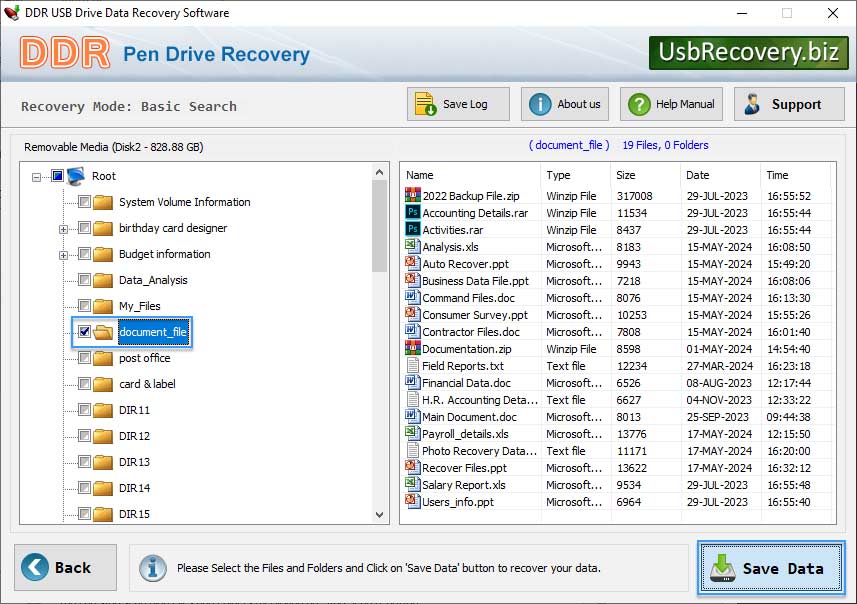Check the post office checkbox
The width and height of the screenshot is (857, 604).
coord(84,357)
